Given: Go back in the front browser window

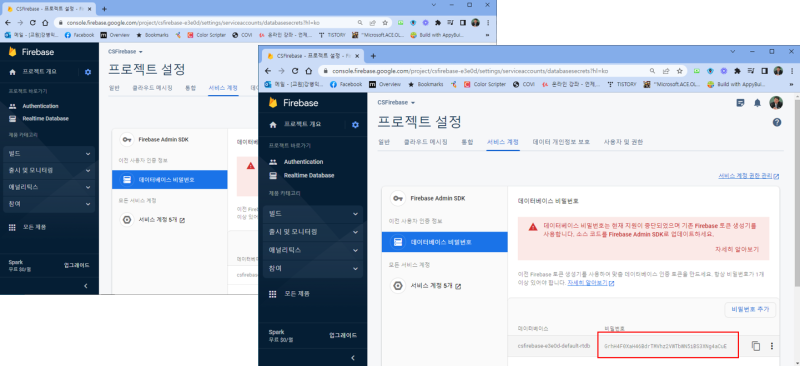Looking at the screenshot, I should pos(268,71).
